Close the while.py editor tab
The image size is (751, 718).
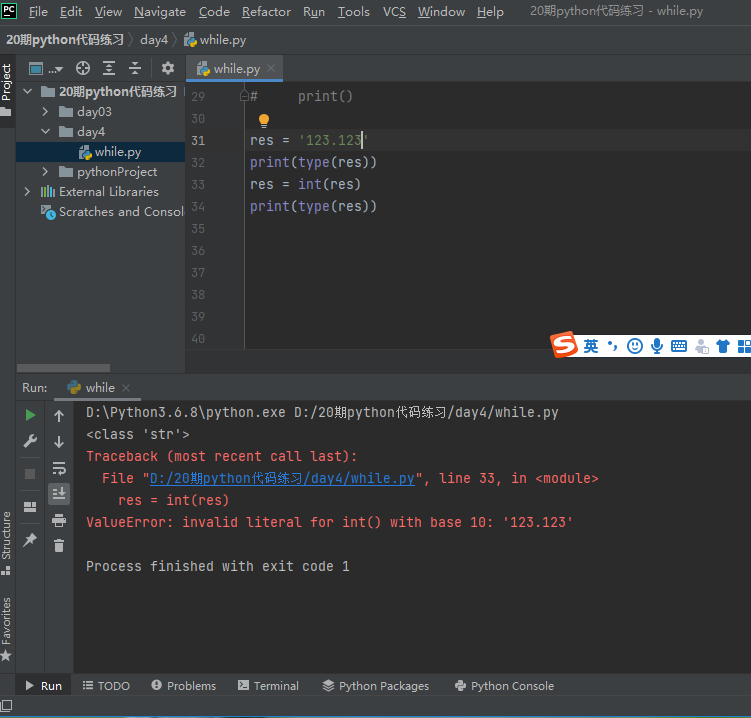[273, 69]
